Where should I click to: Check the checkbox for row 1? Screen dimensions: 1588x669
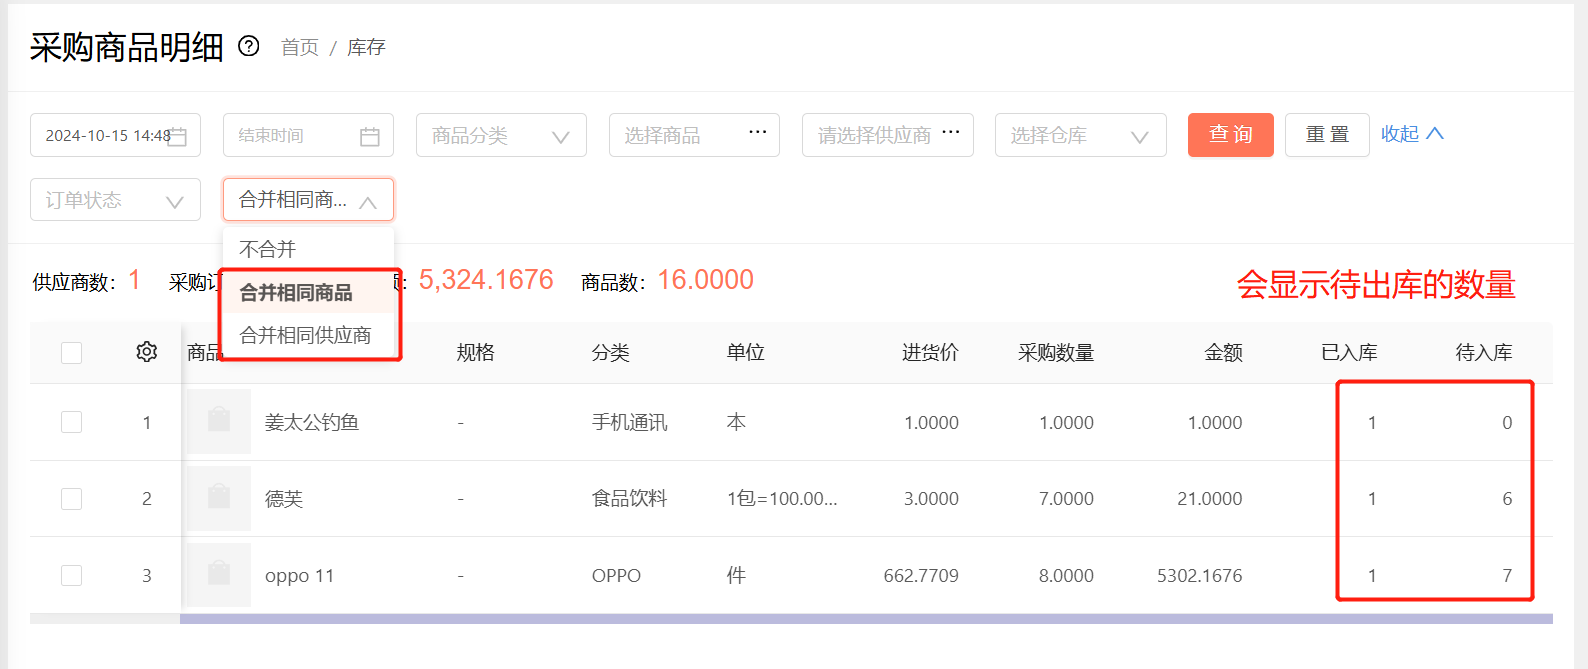(x=71, y=422)
